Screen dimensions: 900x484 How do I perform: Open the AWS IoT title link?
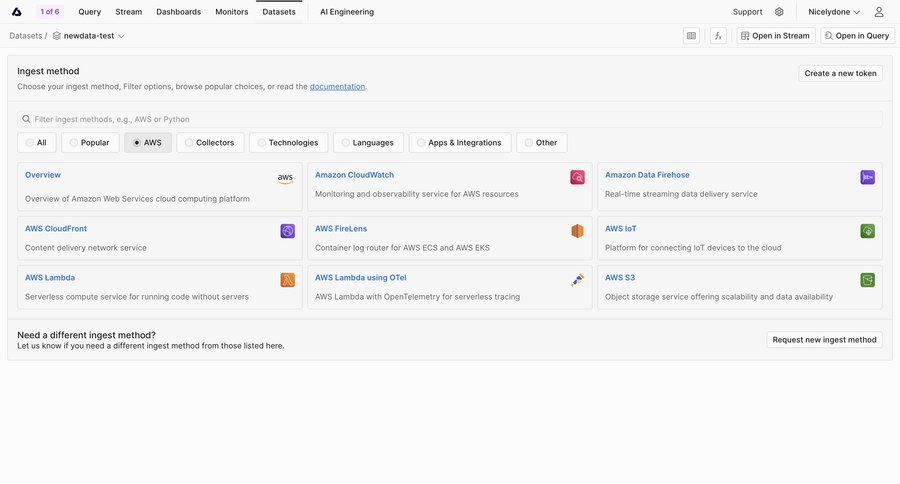tap(620, 229)
